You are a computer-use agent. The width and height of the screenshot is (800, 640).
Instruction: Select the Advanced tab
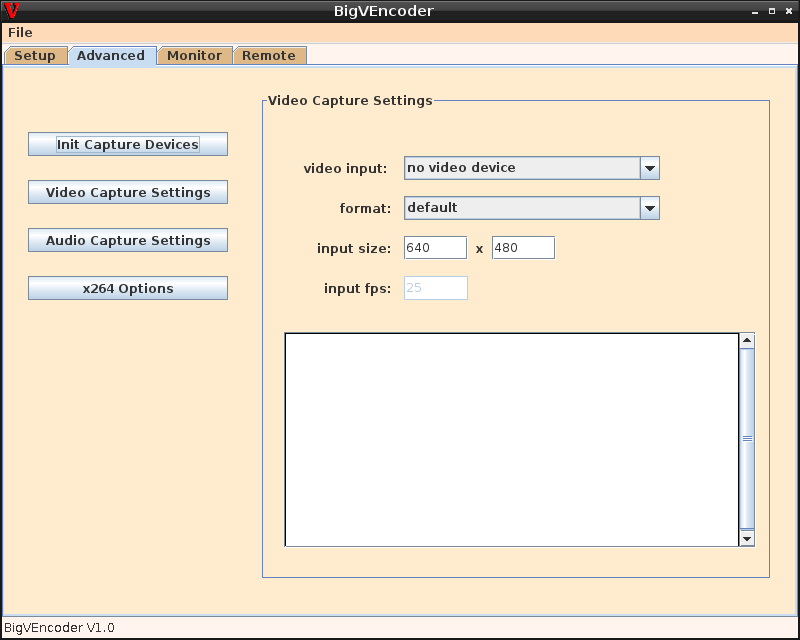click(x=112, y=56)
